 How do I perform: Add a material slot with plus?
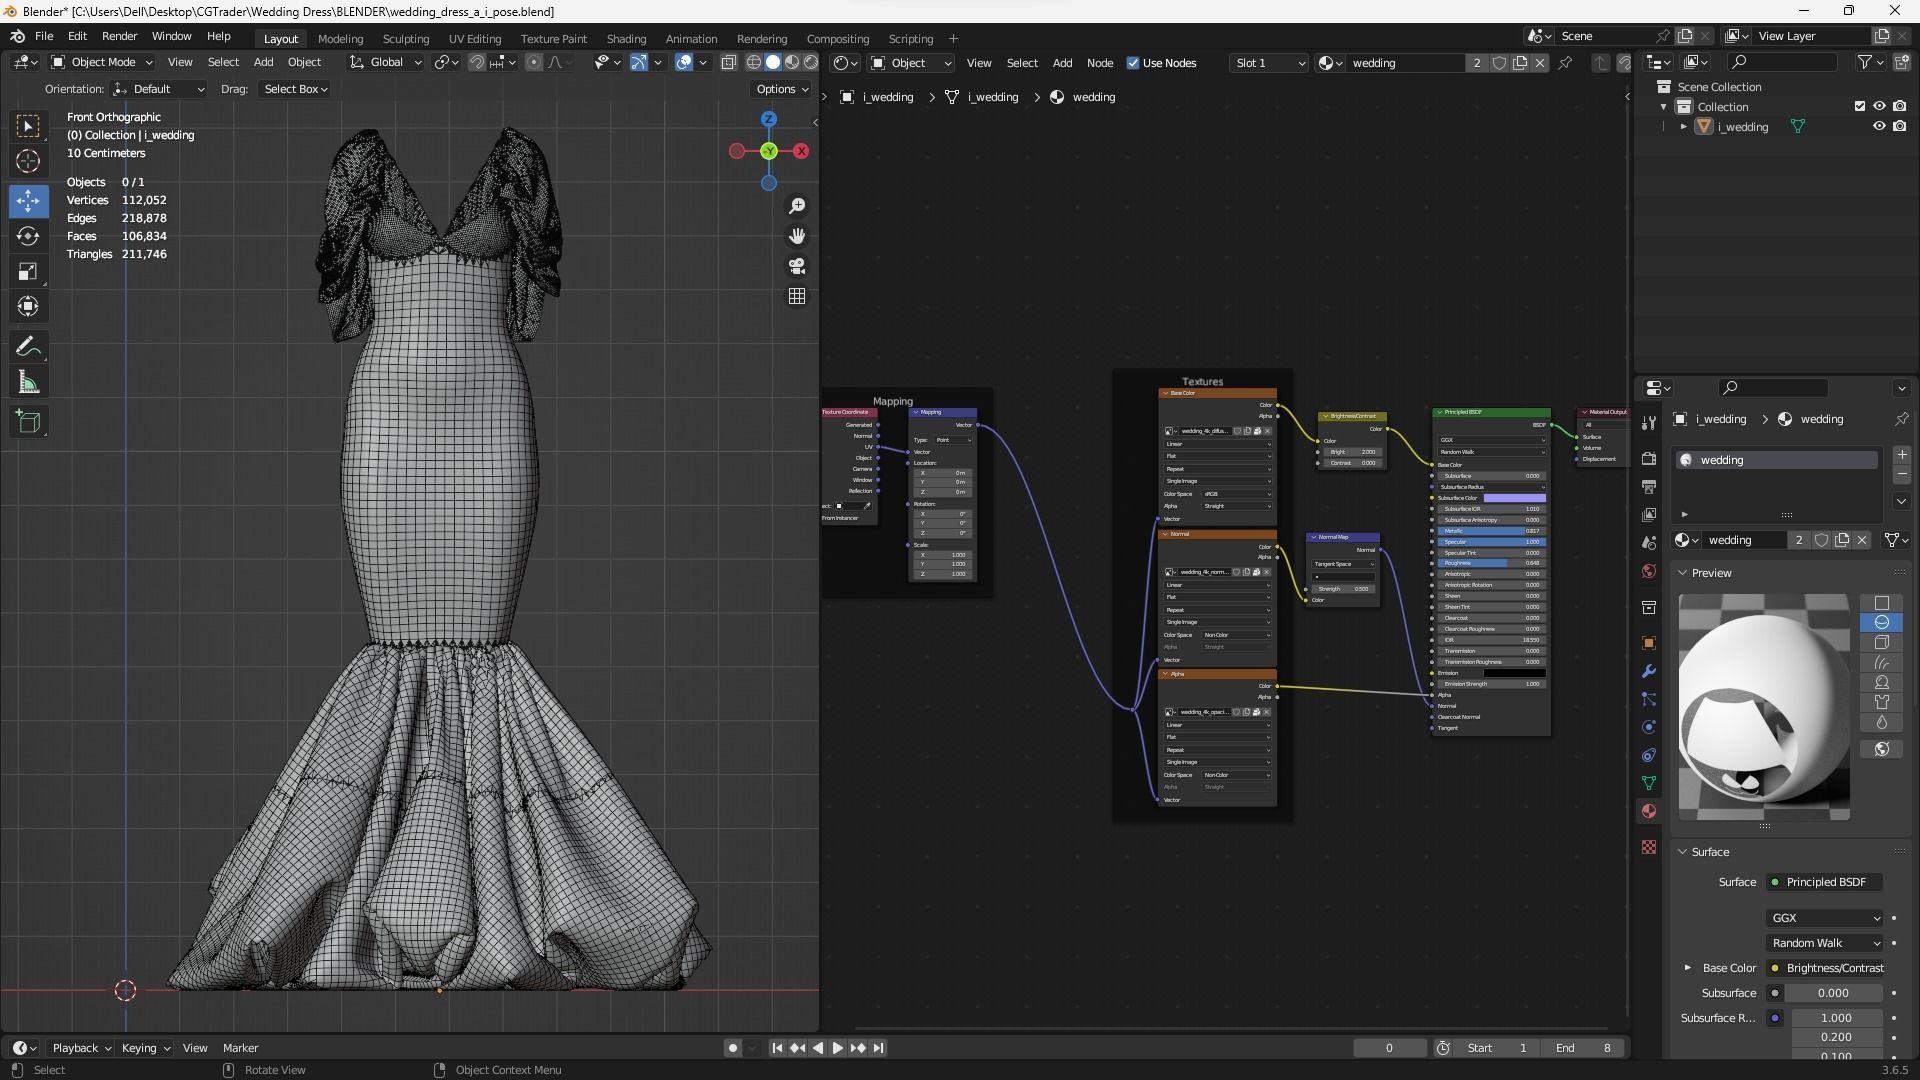click(1902, 455)
